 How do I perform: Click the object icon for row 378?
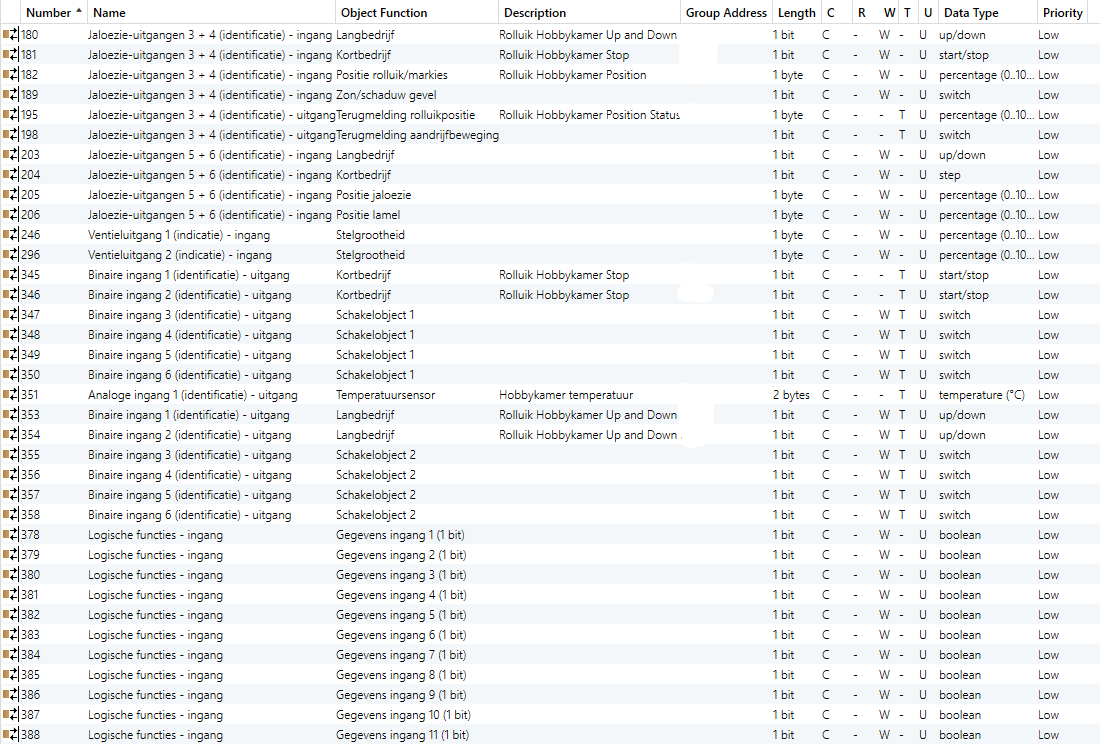tap(11, 534)
